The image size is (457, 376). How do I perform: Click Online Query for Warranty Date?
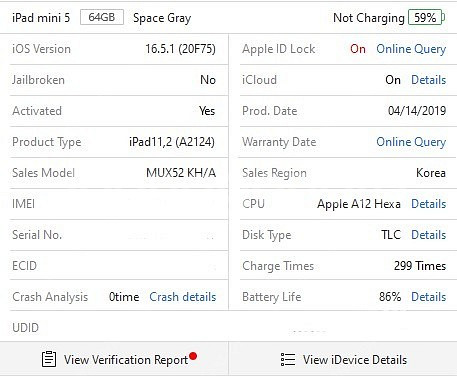point(411,142)
